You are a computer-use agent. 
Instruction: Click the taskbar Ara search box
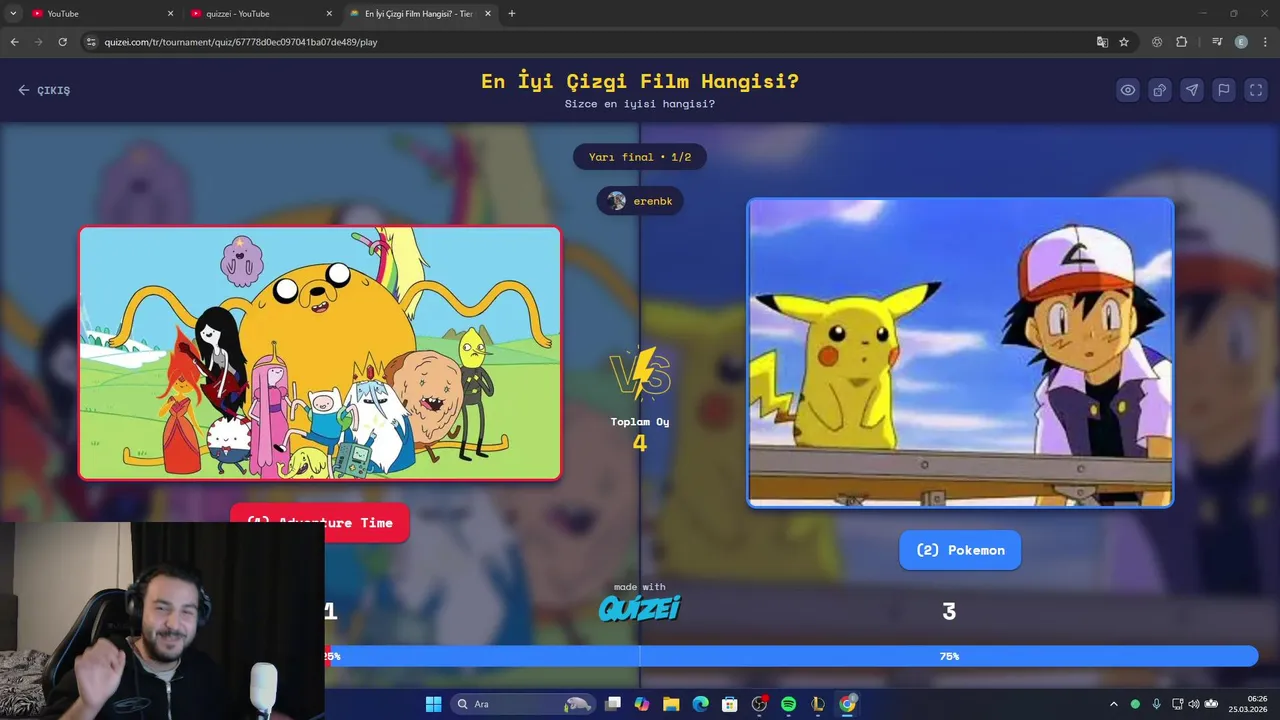click(x=522, y=704)
